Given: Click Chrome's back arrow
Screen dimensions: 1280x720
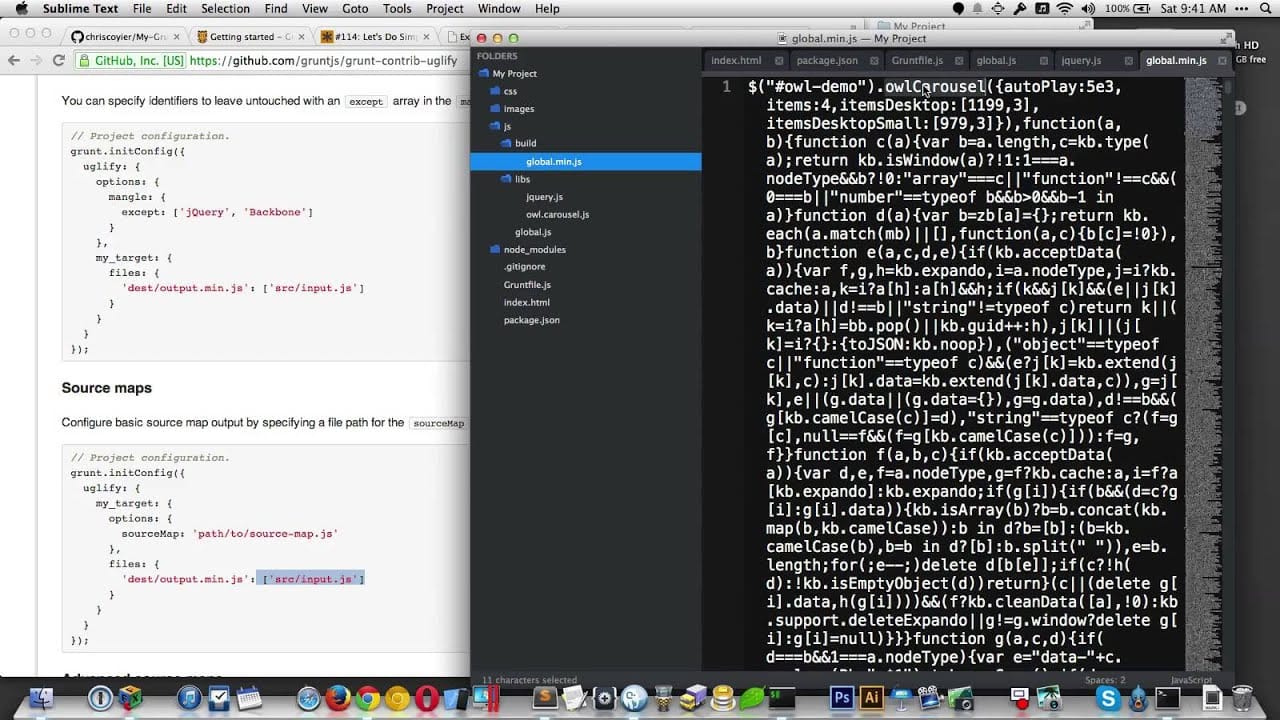Looking at the screenshot, I should pos(13,60).
